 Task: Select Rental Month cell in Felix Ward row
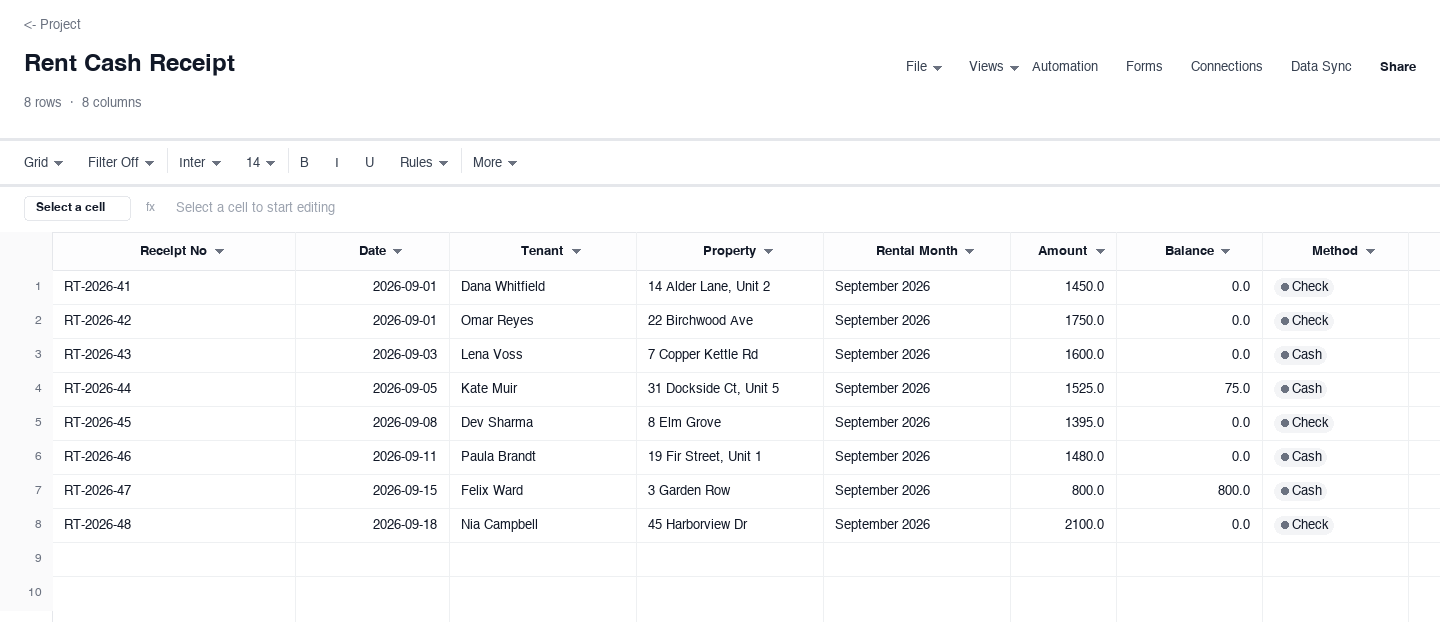point(917,491)
